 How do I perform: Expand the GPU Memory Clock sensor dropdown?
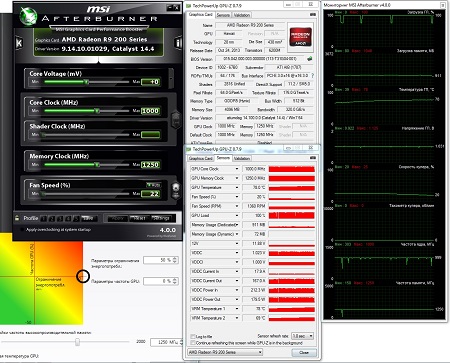pos(237,178)
